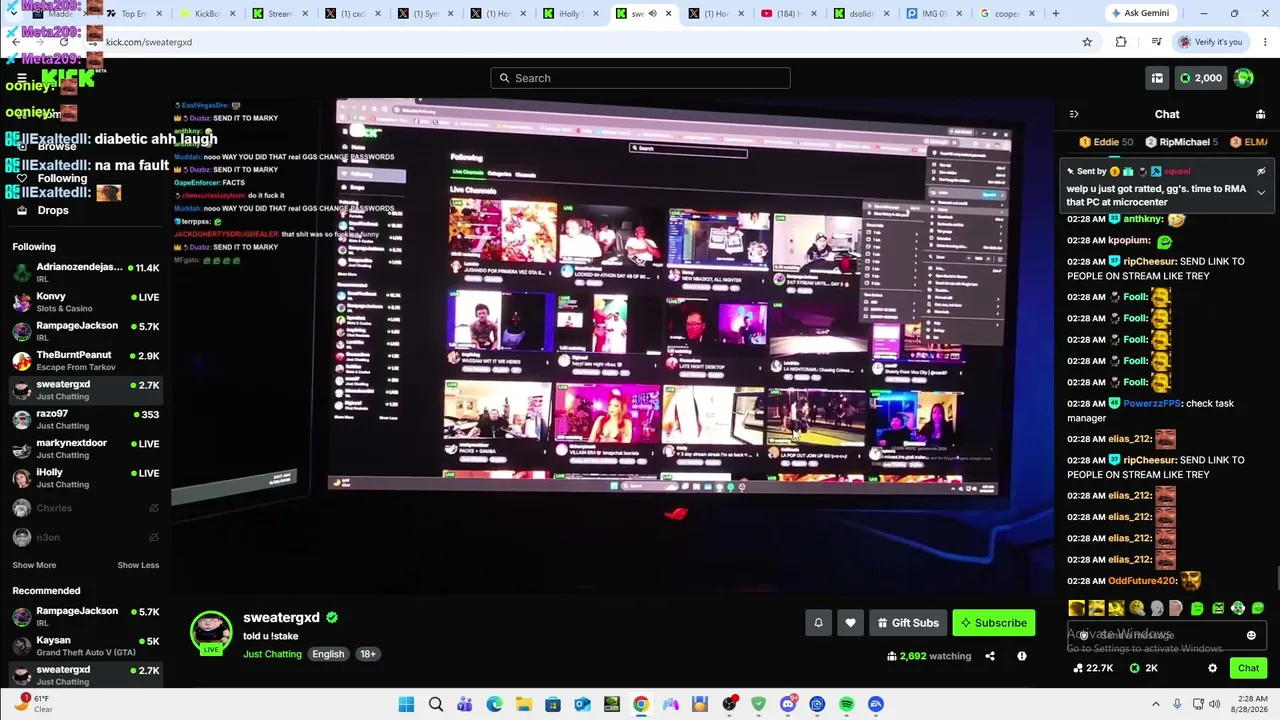1280x720 pixels.
Task: Collapse the chat panel with the arrow icon
Action: click(x=1074, y=114)
